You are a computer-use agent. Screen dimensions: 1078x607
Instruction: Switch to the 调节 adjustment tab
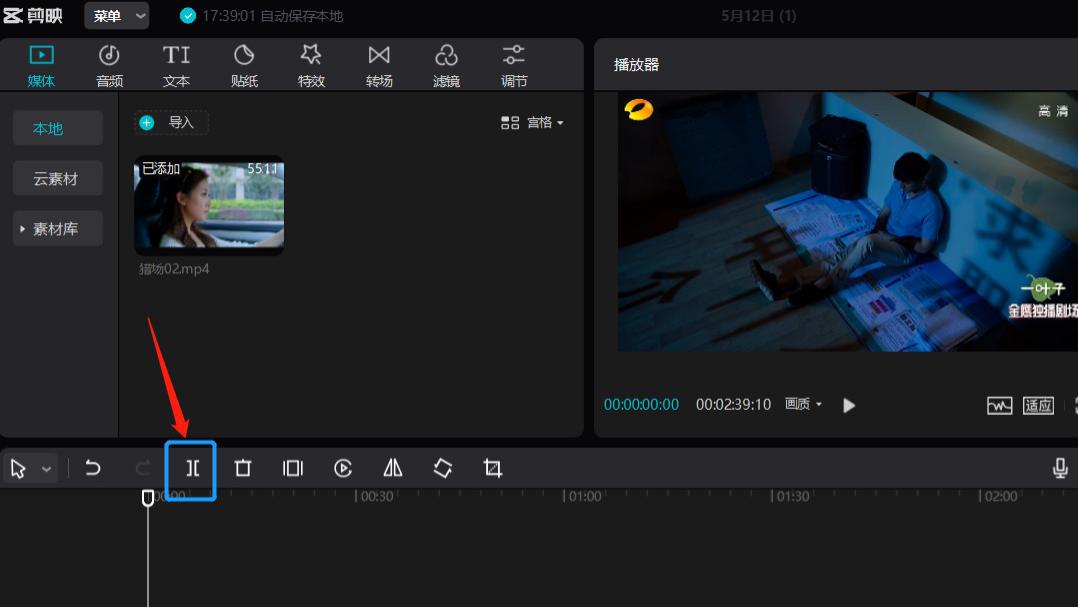514,65
